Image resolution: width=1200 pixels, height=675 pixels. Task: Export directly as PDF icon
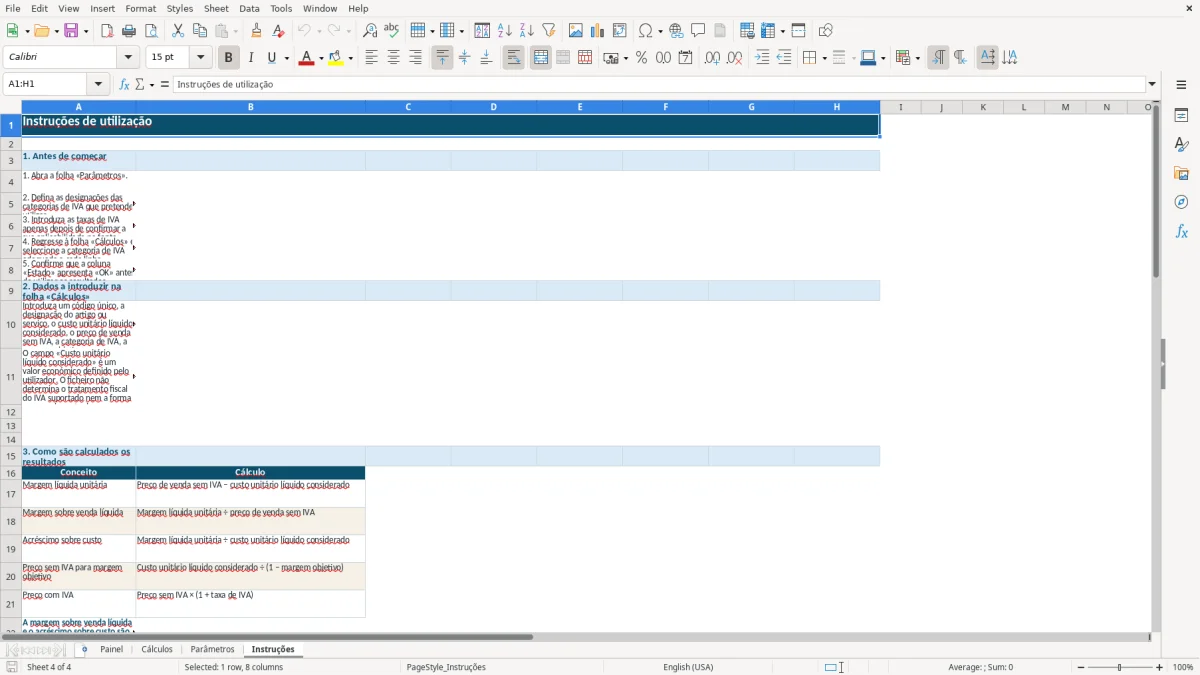(107, 31)
